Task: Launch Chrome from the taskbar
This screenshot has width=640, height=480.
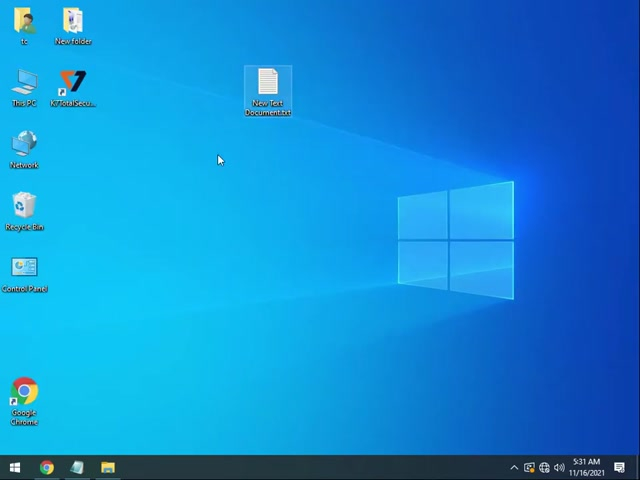Action: click(x=46, y=467)
